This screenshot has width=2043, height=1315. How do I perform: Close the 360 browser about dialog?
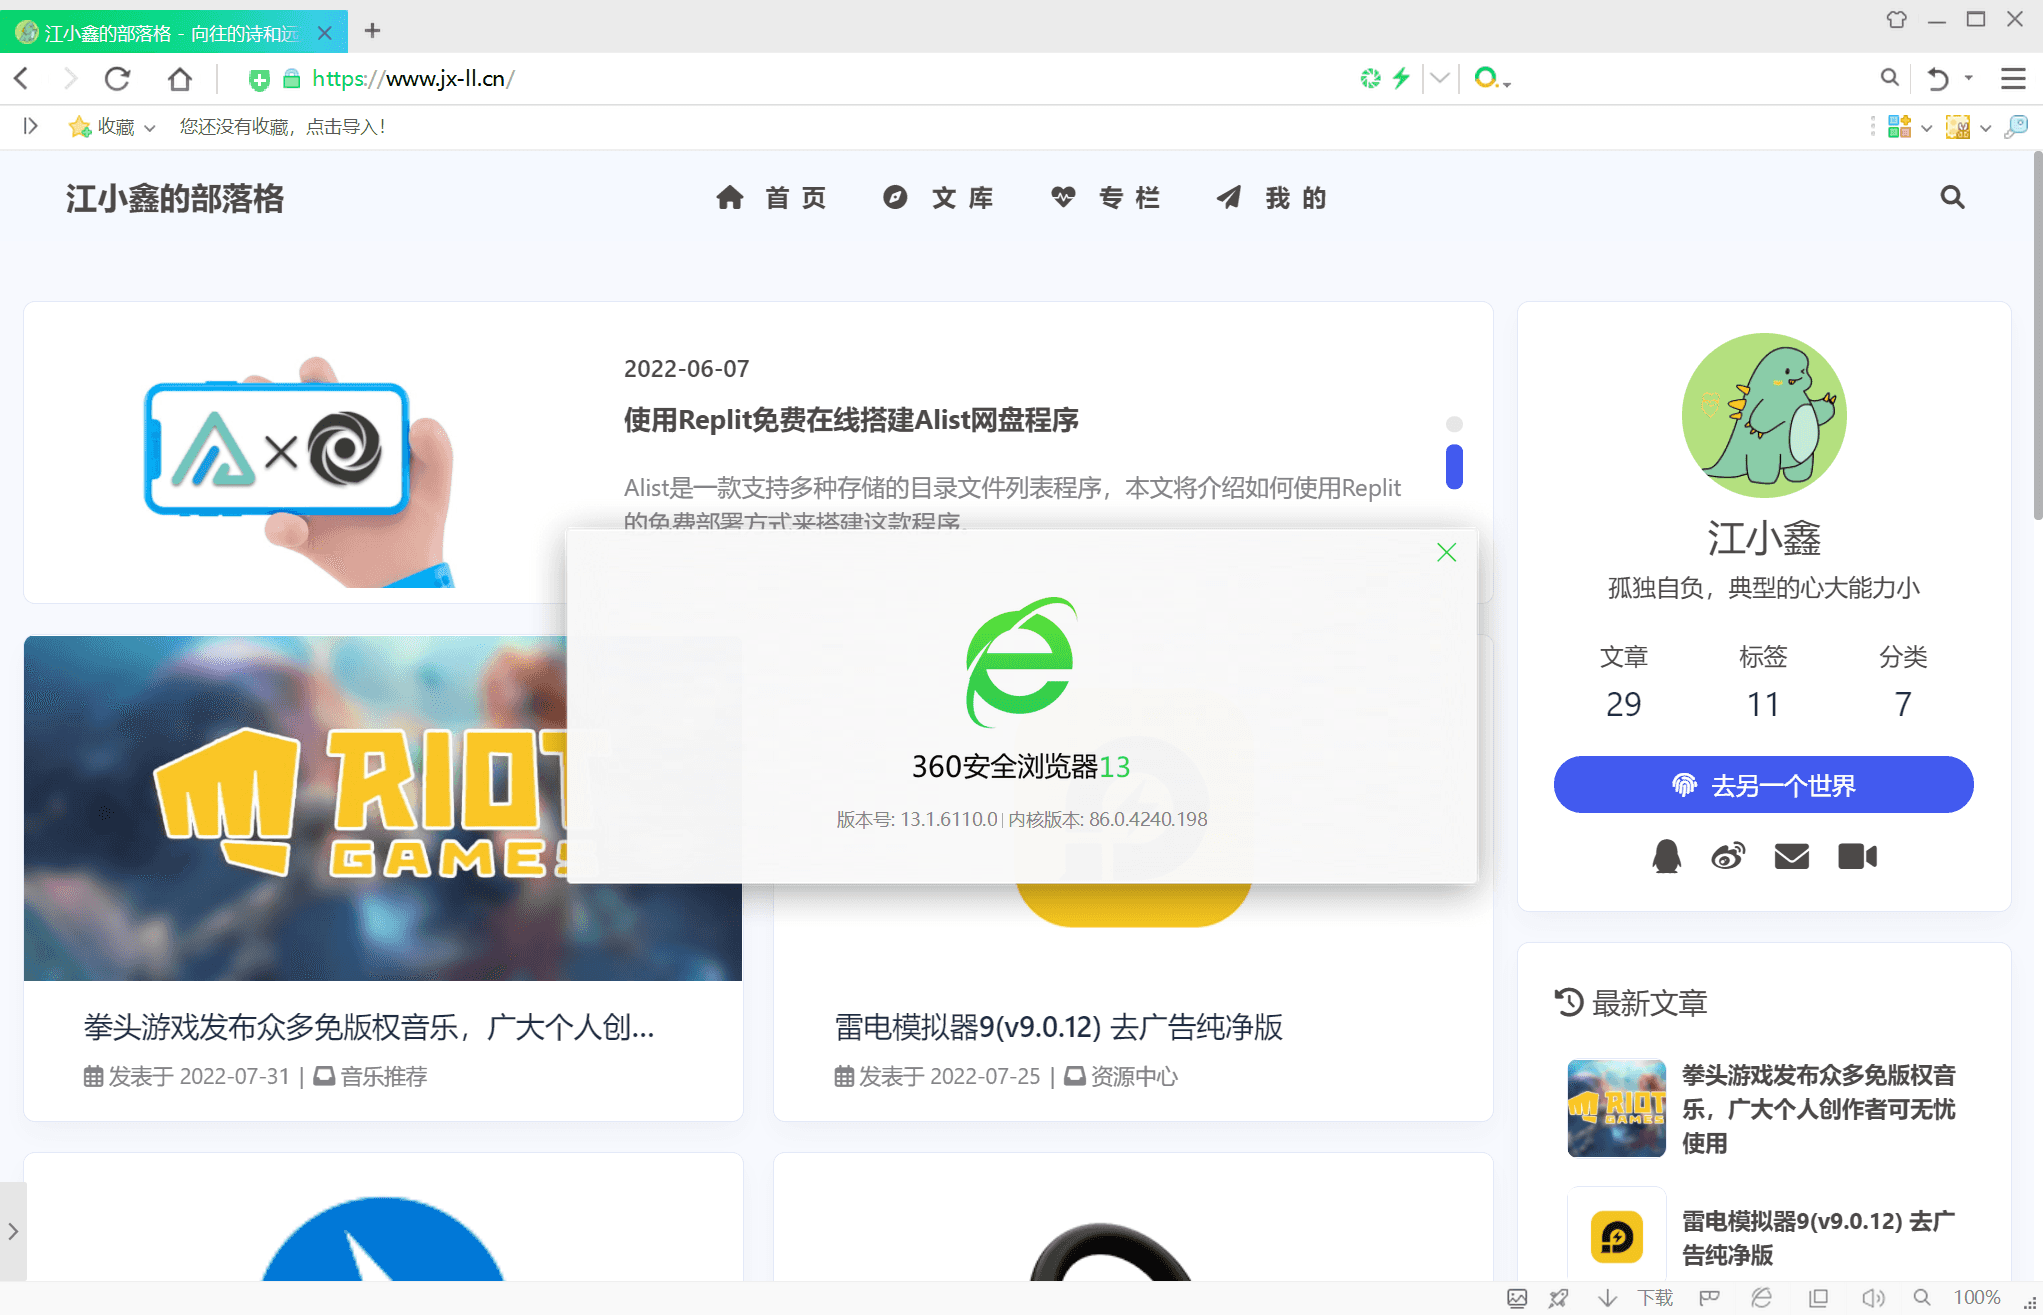[x=1446, y=553]
